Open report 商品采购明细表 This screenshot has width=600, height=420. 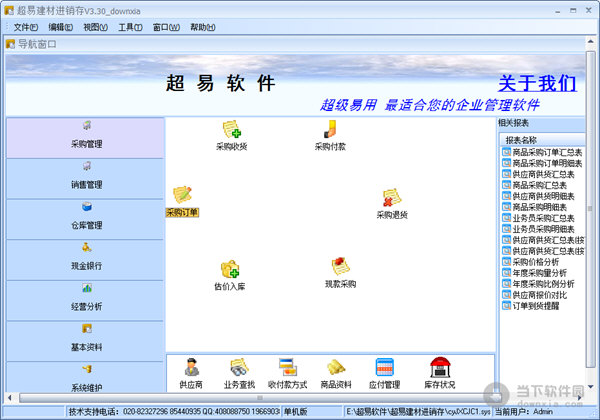coord(535,207)
